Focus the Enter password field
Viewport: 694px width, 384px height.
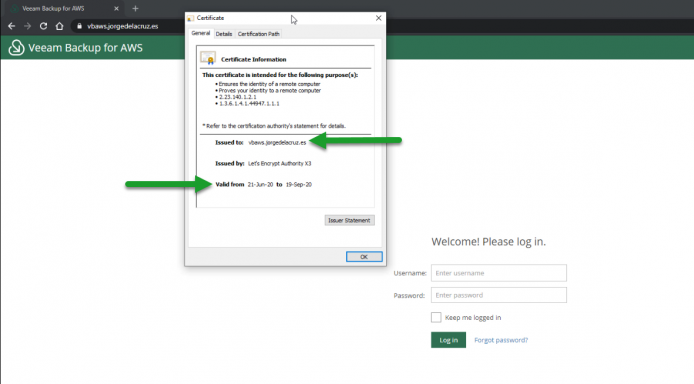click(x=499, y=295)
